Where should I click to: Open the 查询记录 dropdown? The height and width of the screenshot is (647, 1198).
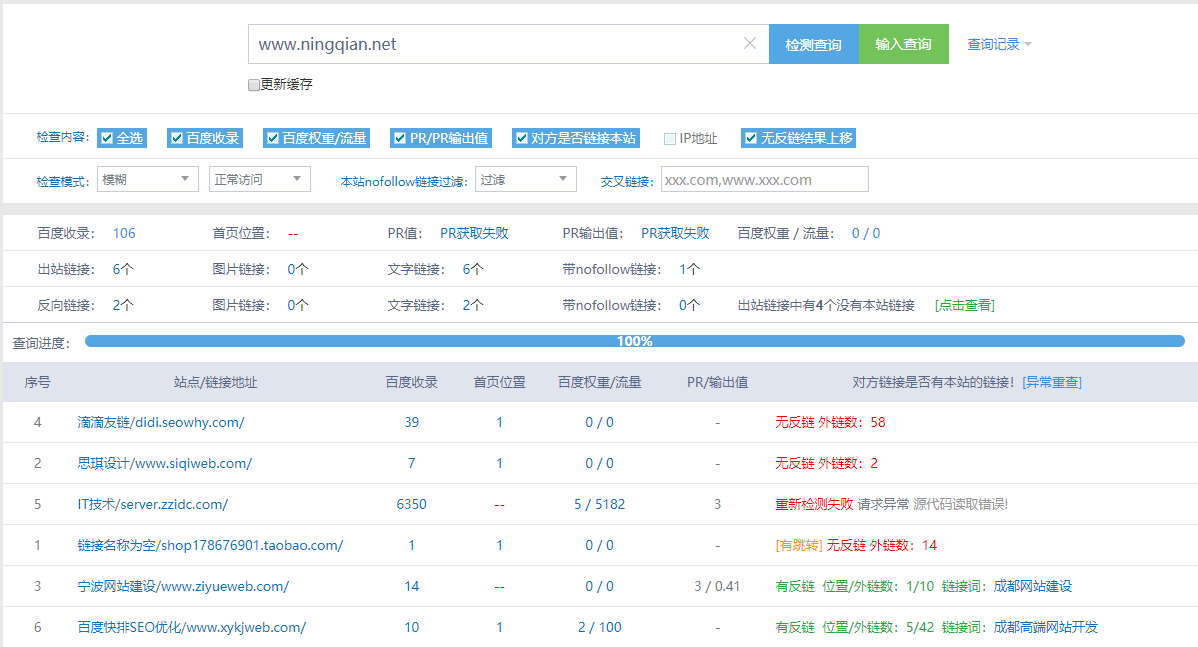point(999,44)
